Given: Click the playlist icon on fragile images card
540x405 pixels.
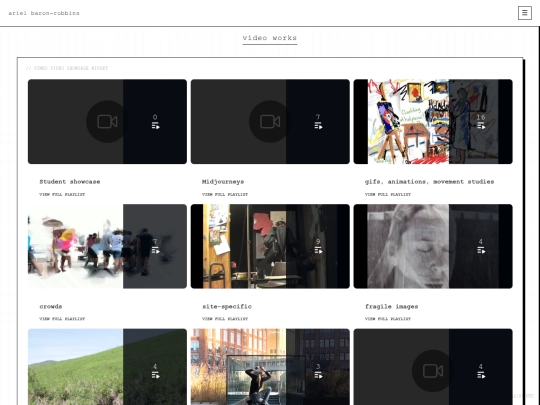Looking at the screenshot, I should (x=481, y=251).
